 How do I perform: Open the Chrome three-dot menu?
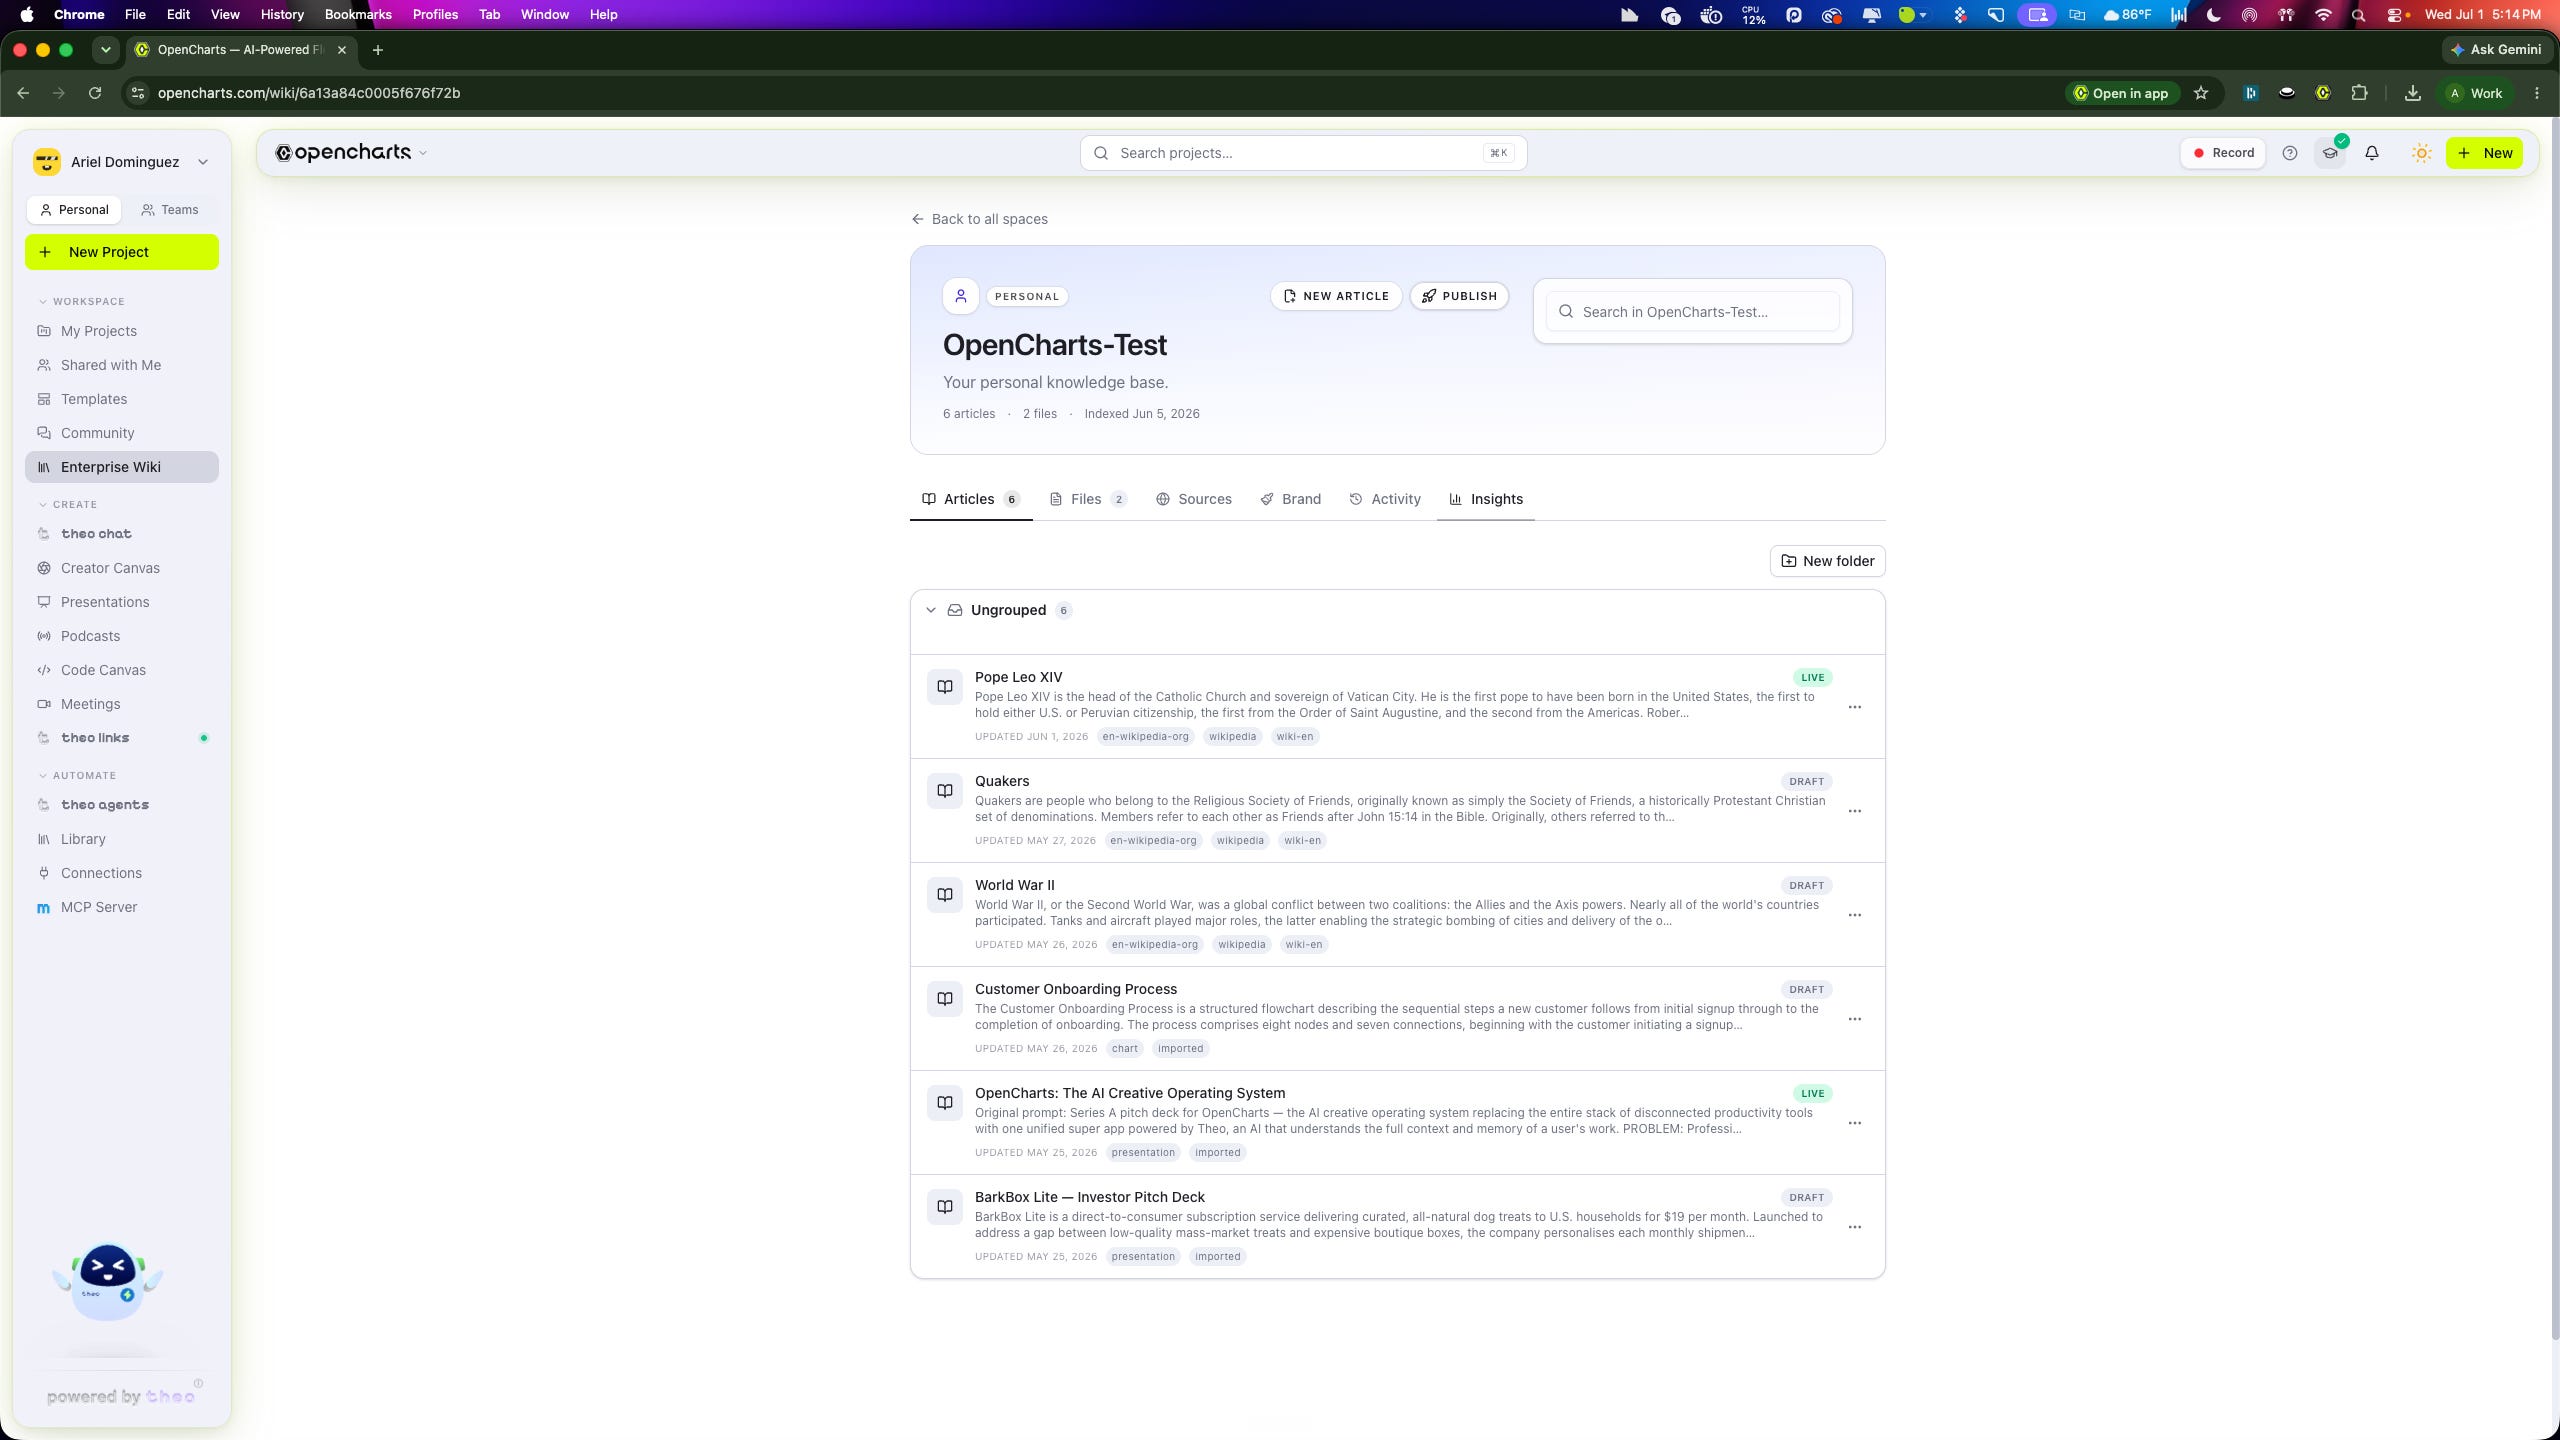pos(2537,93)
